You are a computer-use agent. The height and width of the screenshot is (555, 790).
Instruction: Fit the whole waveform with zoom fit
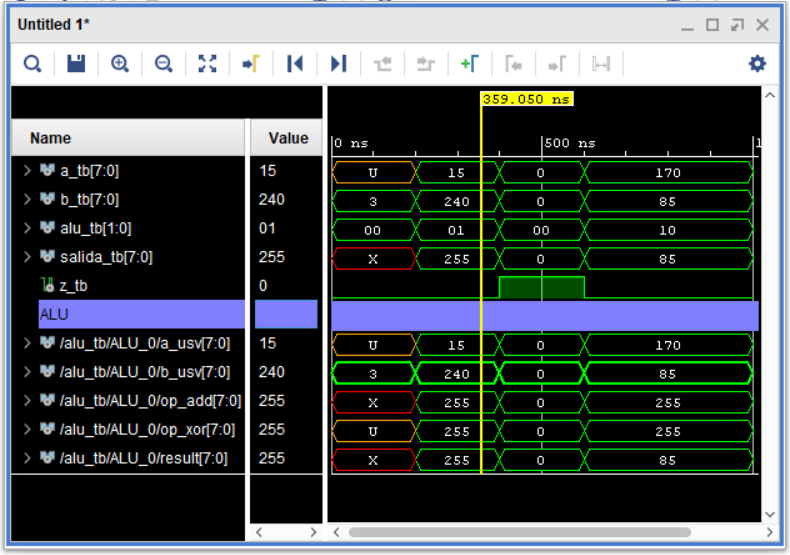click(x=207, y=64)
